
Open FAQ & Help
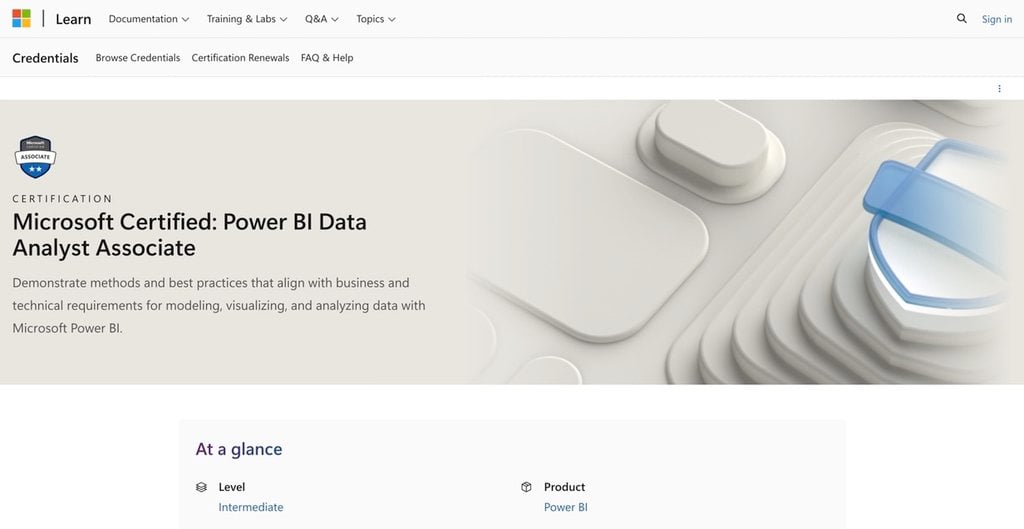click(x=327, y=57)
